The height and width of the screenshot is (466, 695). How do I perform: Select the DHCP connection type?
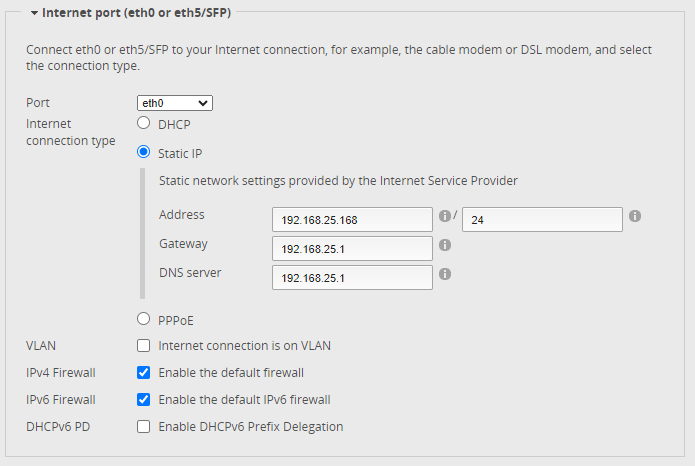click(x=143, y=124)
